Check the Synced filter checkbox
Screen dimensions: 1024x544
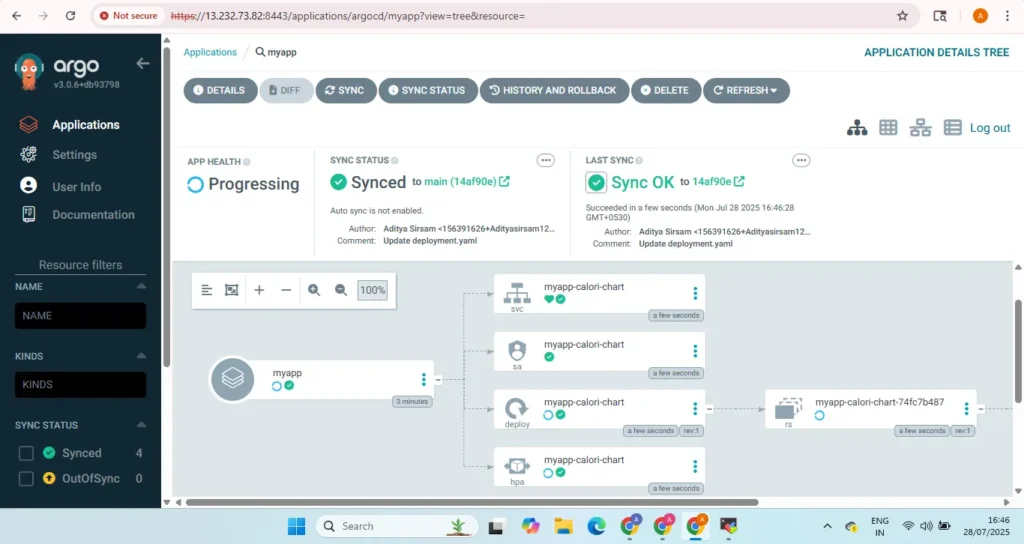tap(27, 453)
